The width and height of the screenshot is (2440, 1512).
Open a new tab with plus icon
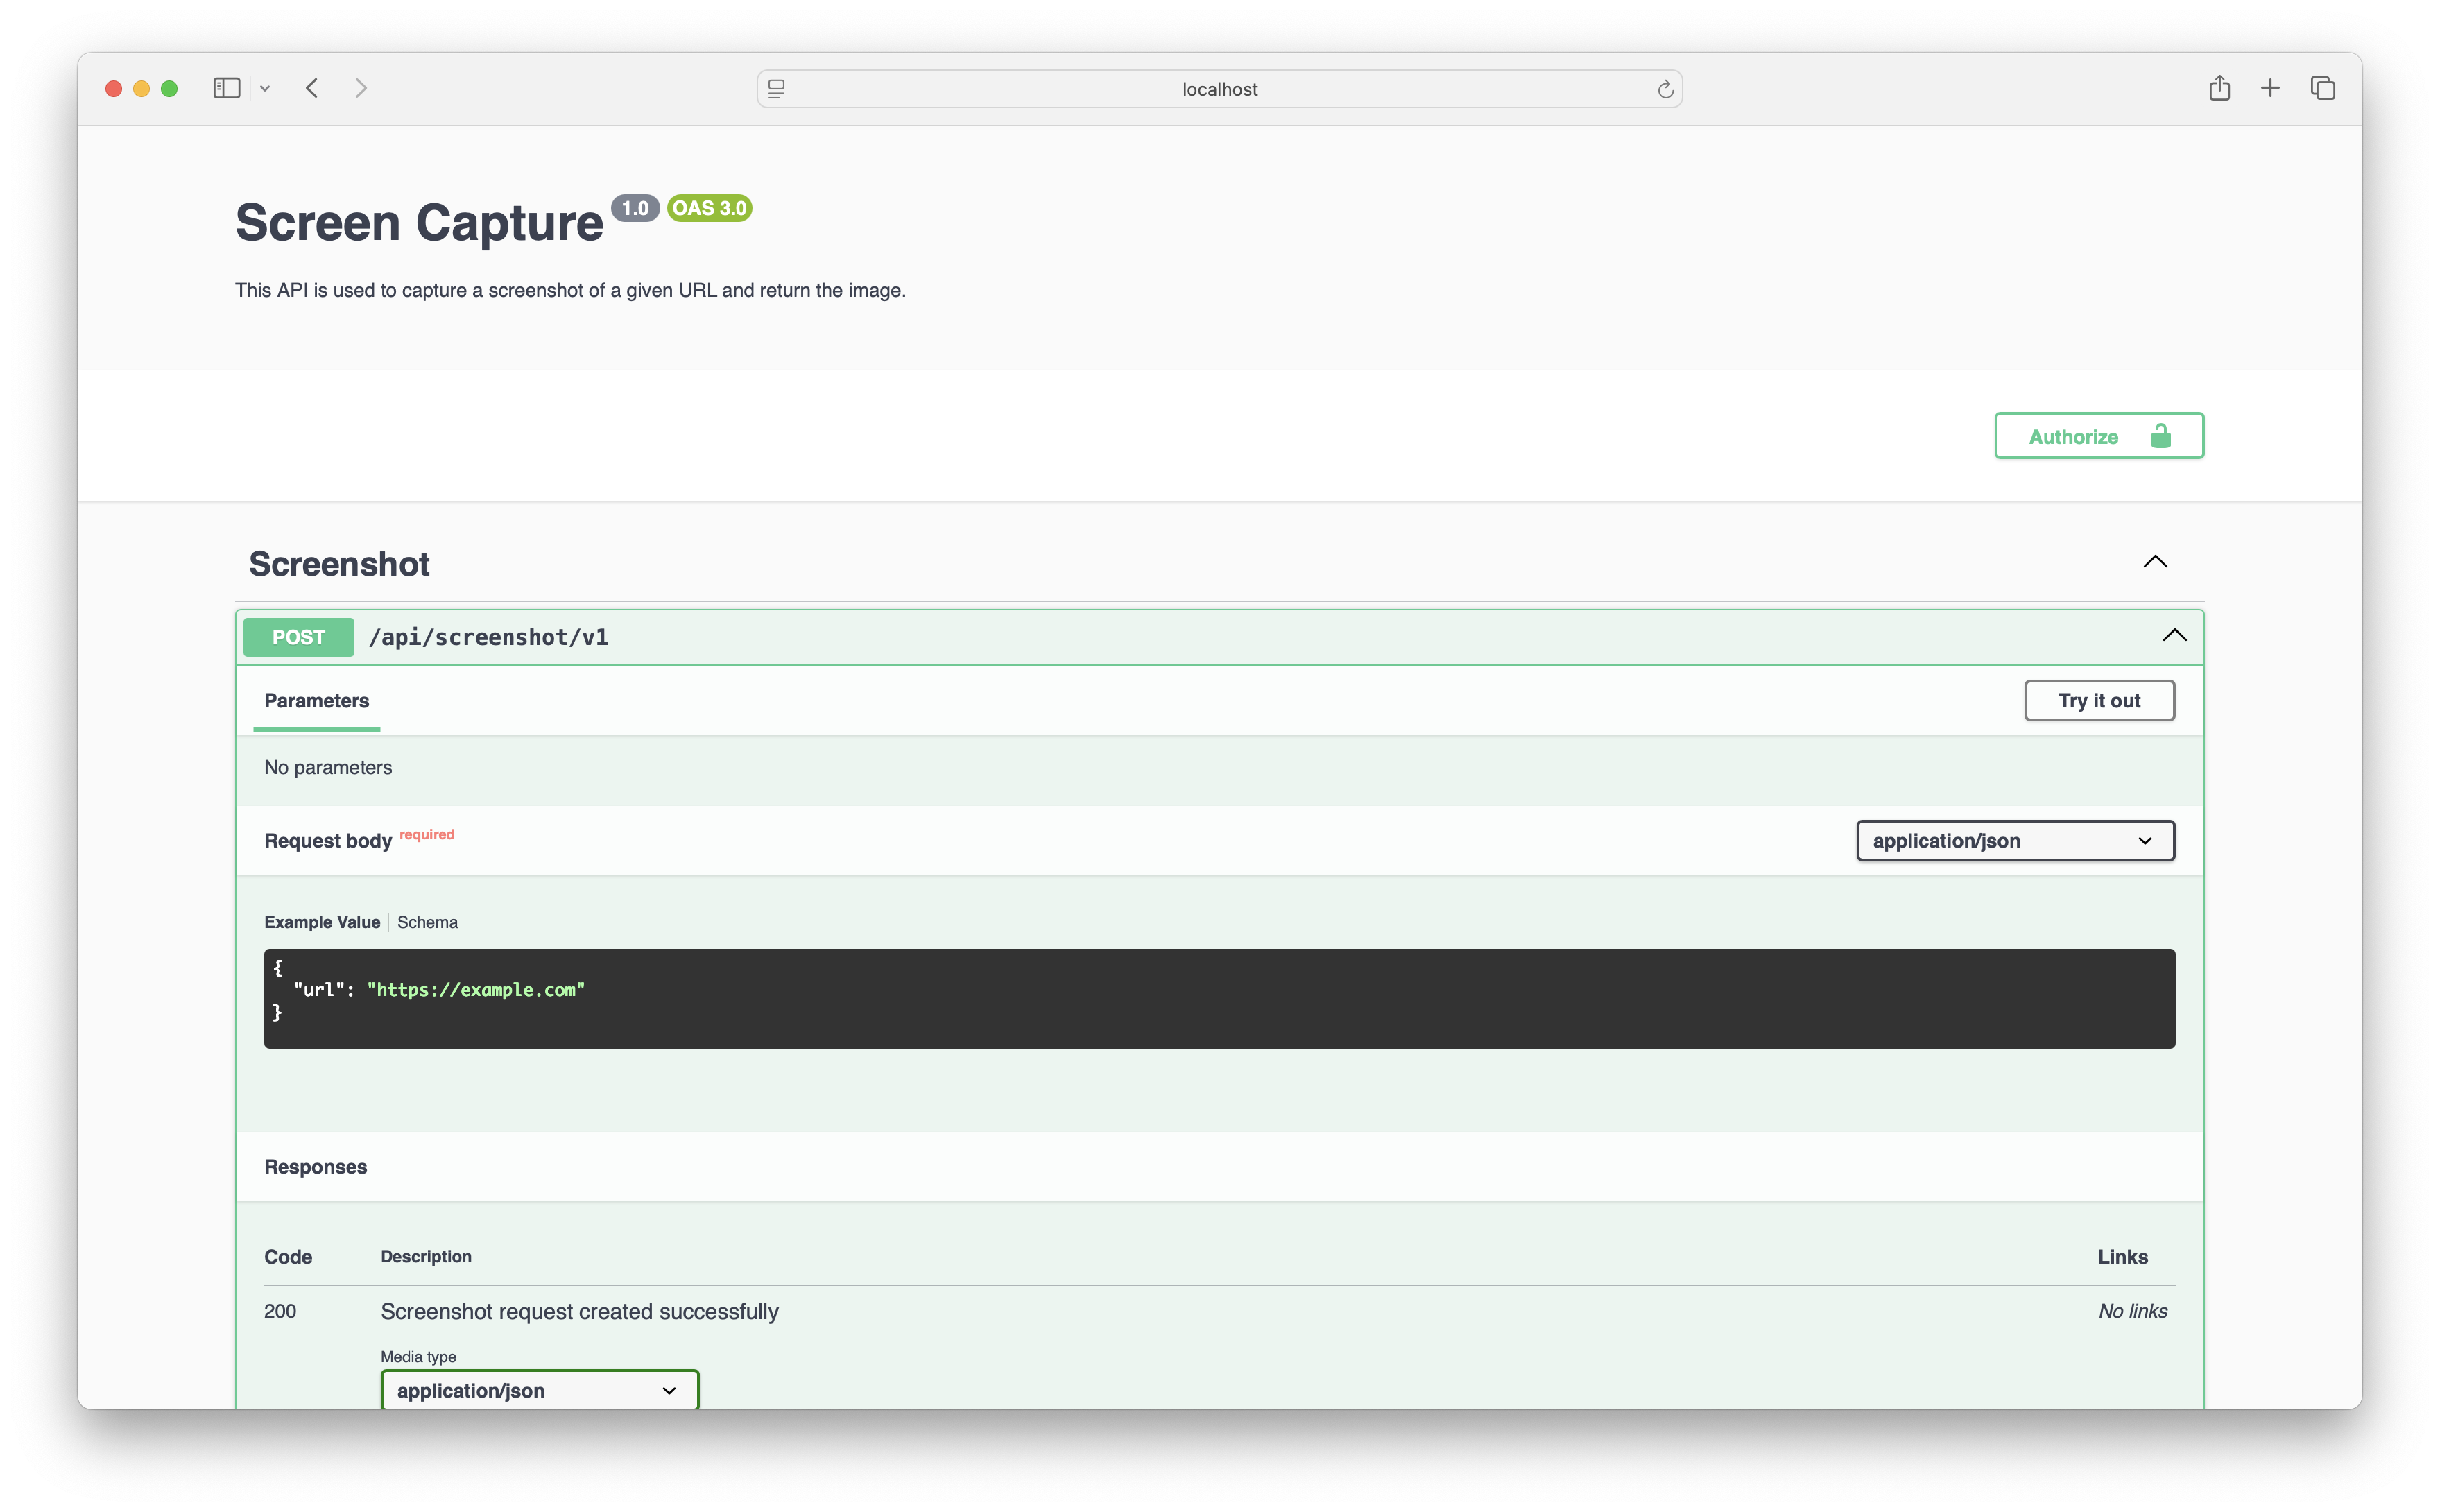pyautogui.click(x=2270, y=88)
